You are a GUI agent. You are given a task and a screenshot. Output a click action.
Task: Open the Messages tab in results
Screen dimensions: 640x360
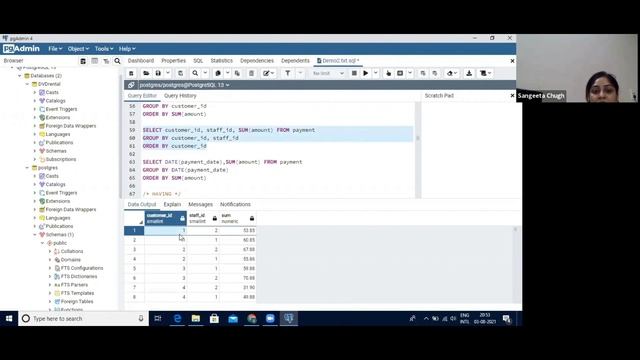200,204
